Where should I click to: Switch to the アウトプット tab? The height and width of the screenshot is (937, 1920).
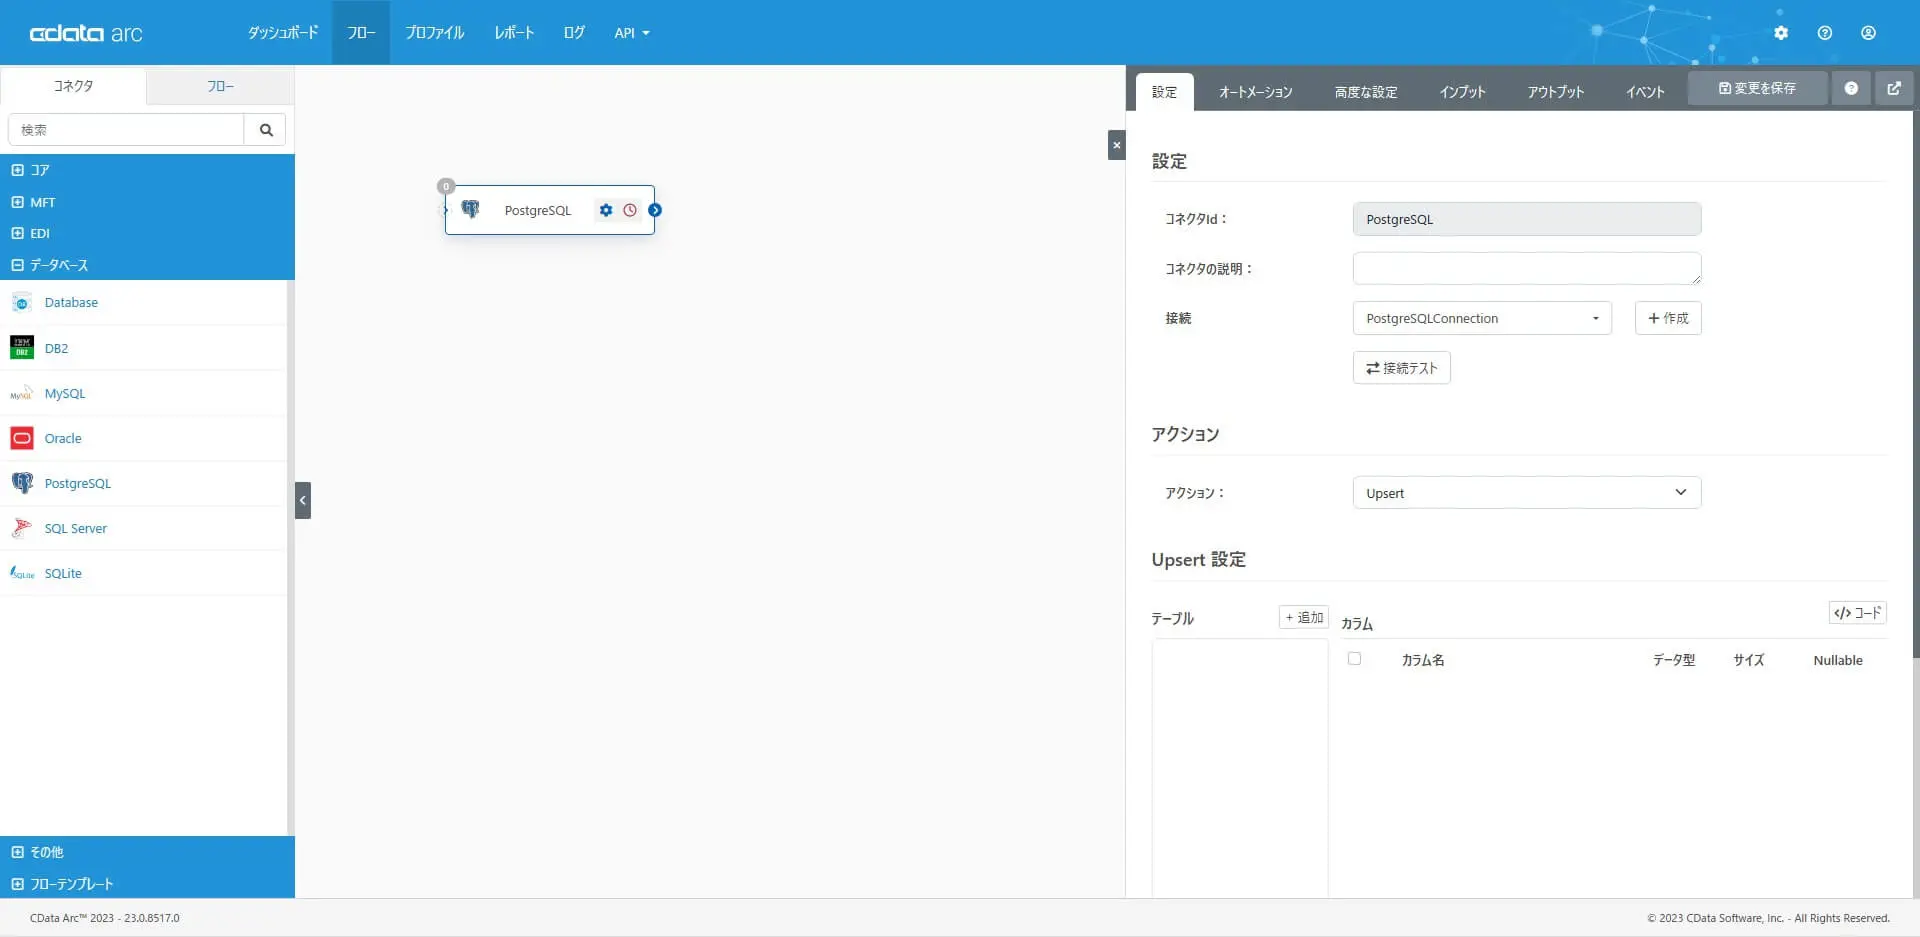pyautogui.click(x=1556, y=92)
